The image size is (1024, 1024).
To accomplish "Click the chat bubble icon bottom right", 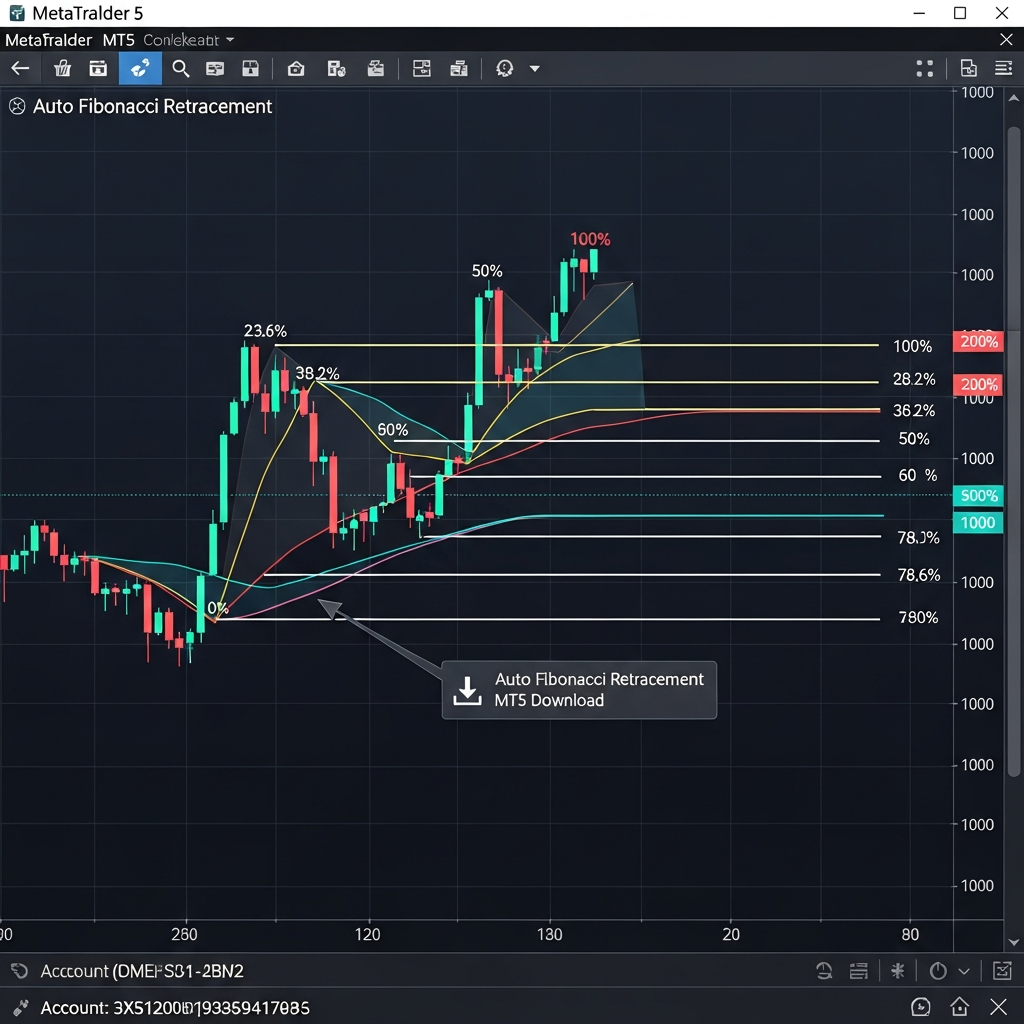I will click(x=921, y=1007).
